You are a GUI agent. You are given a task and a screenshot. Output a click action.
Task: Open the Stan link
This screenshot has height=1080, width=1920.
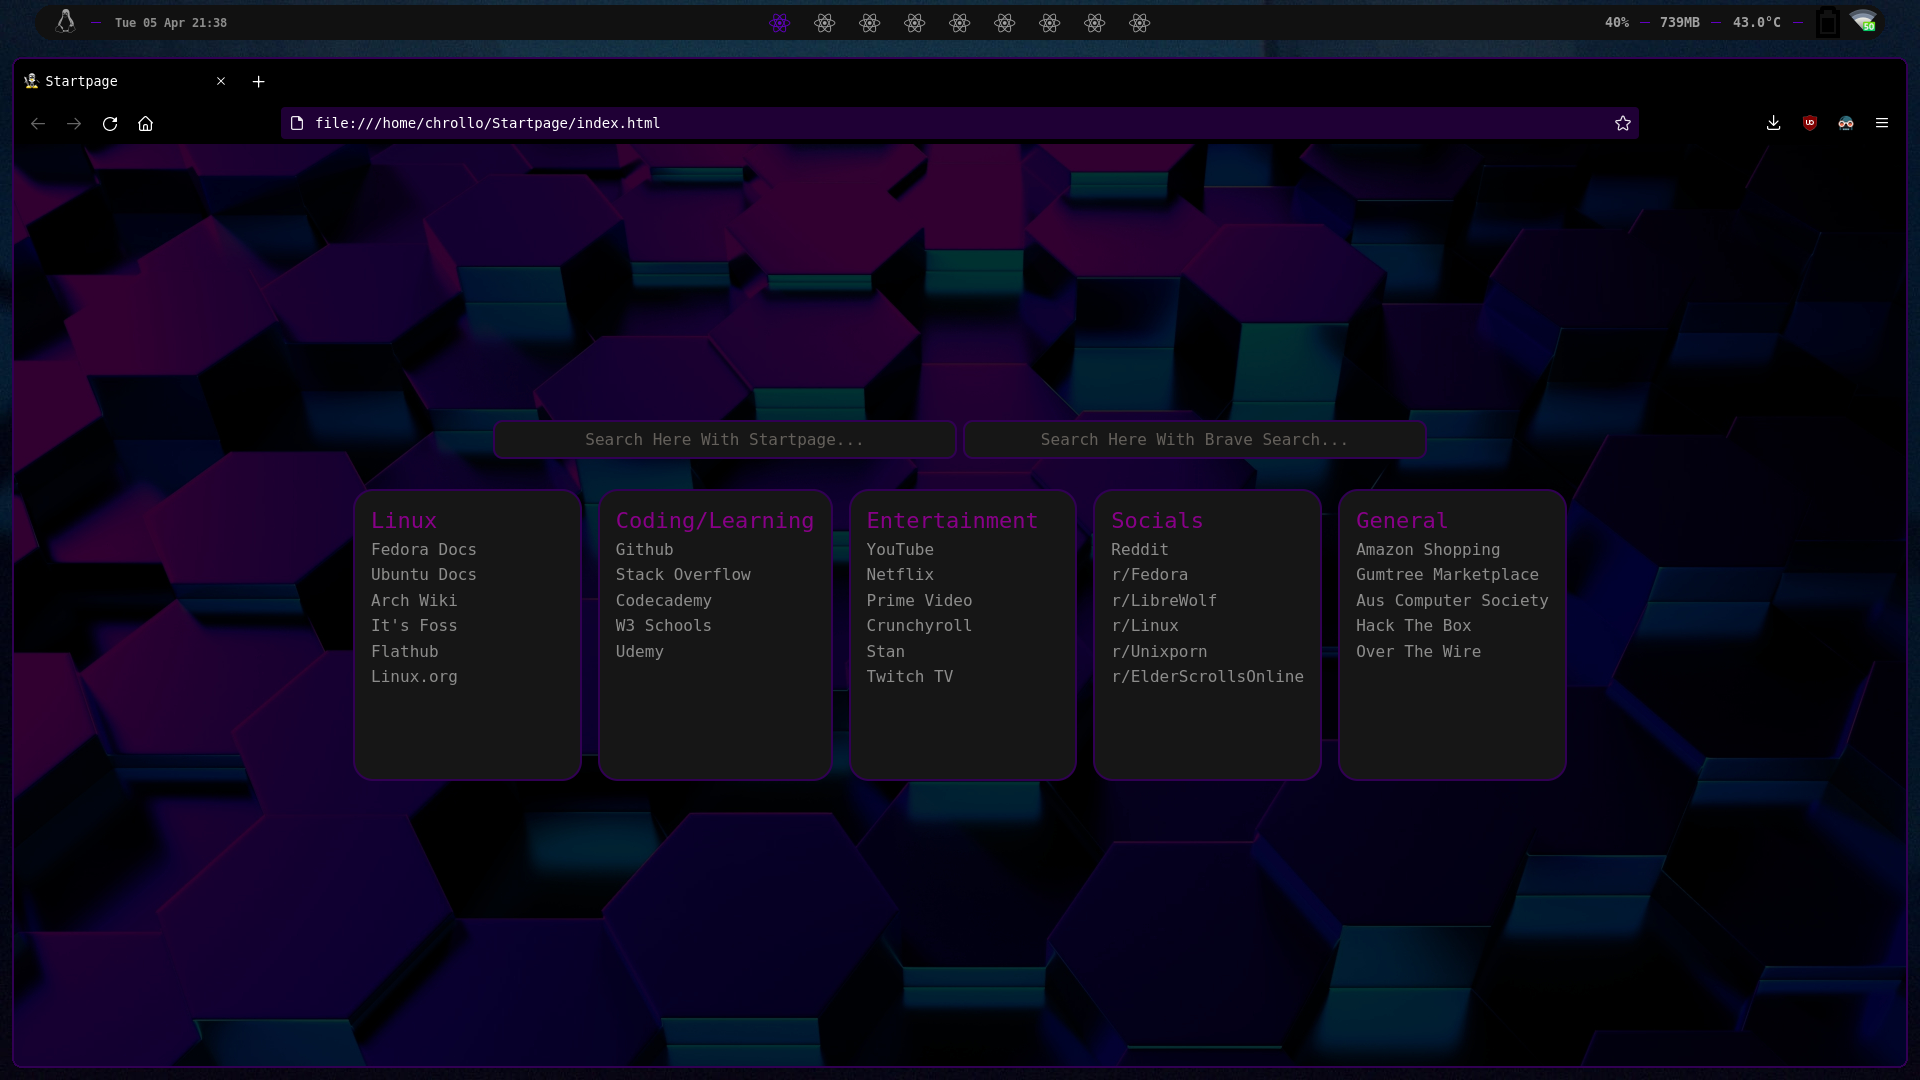click(886, 652)
